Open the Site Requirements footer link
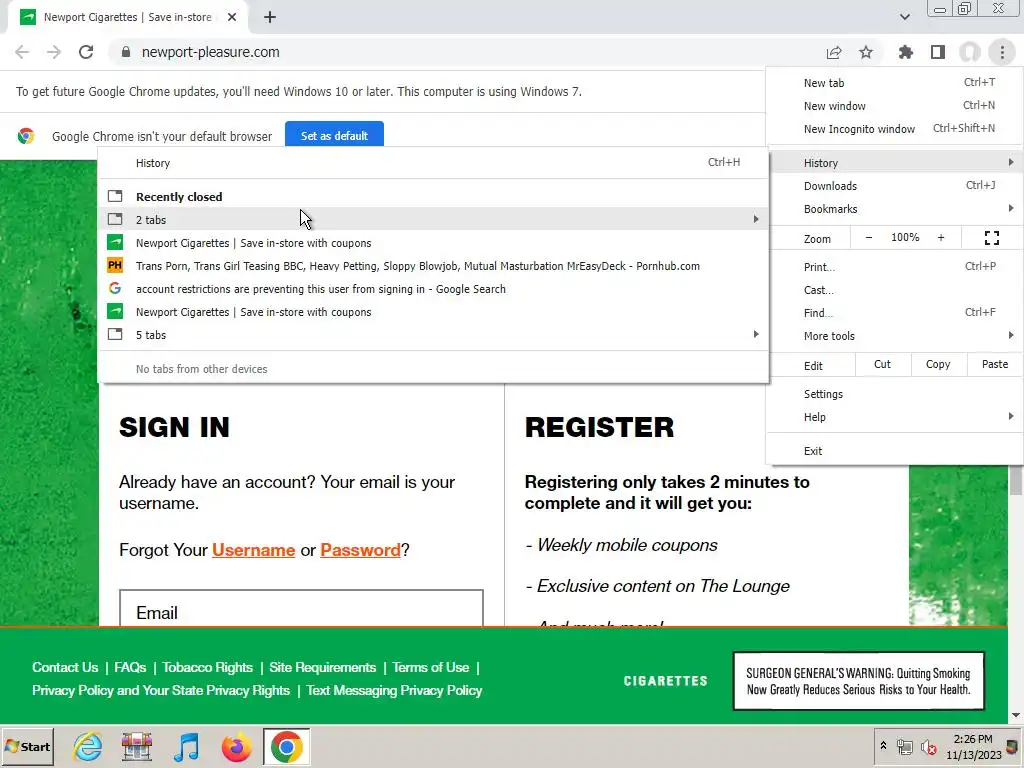This screenshot has height=768, width=1024. [323, 667]
